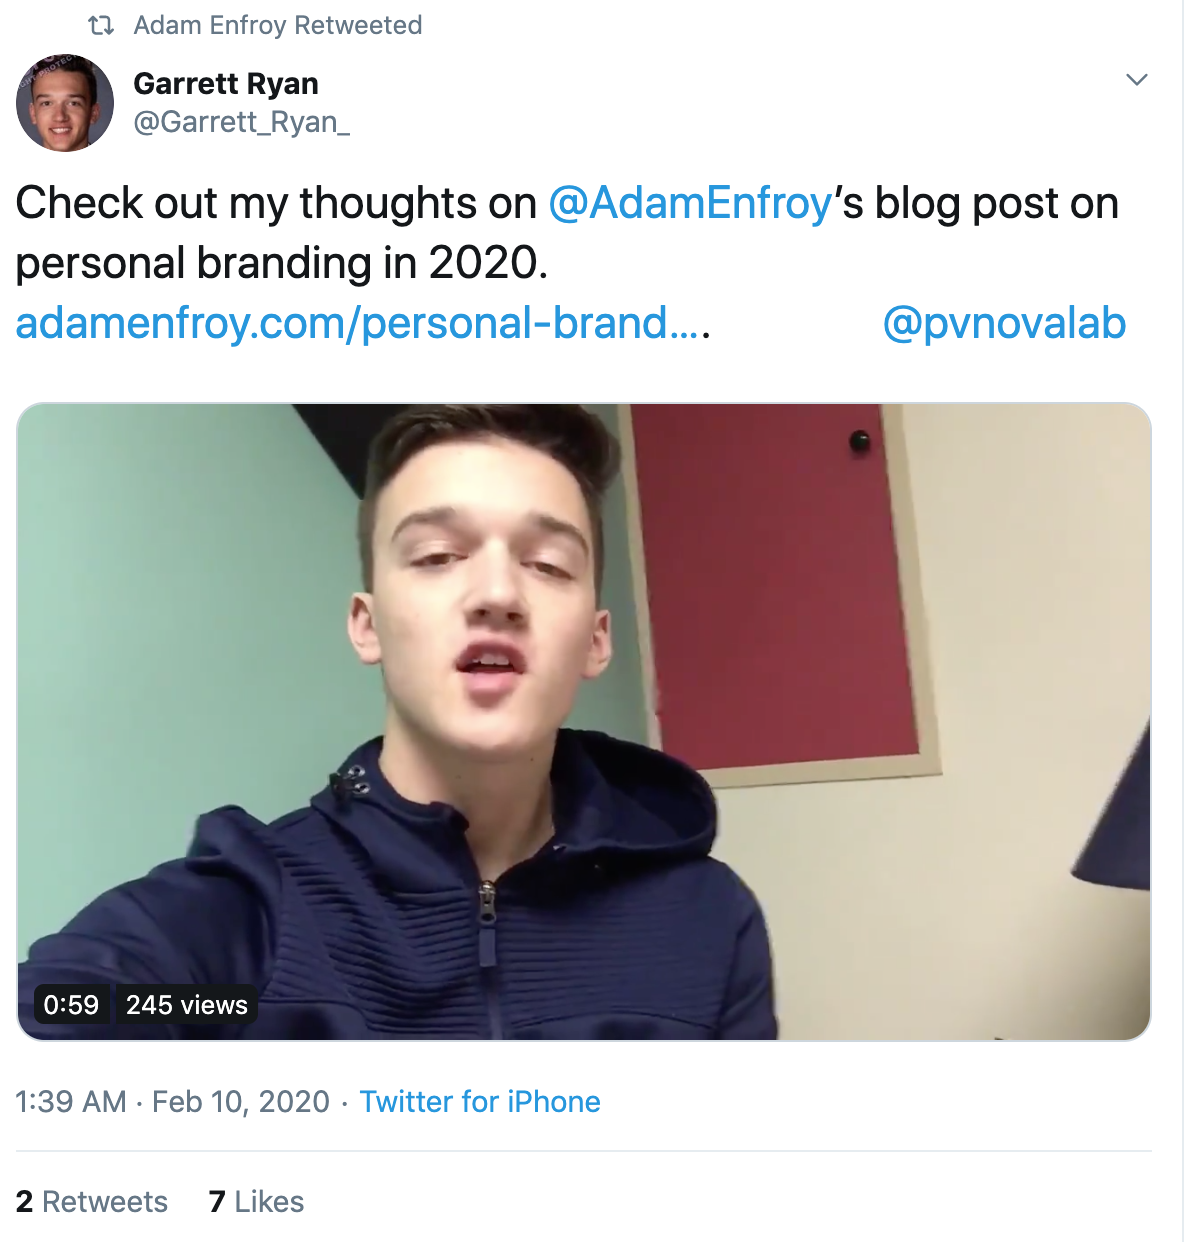Expand the tweet options chevron menu
The height and width of the screenshot is (1242, 1188).
coord(1136,80)
